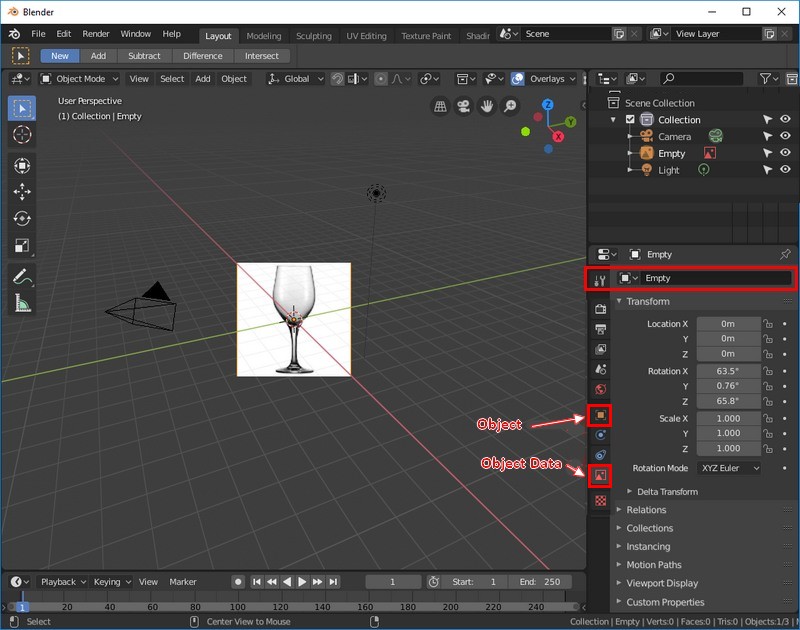Choose the Move tool

point(21,192)
